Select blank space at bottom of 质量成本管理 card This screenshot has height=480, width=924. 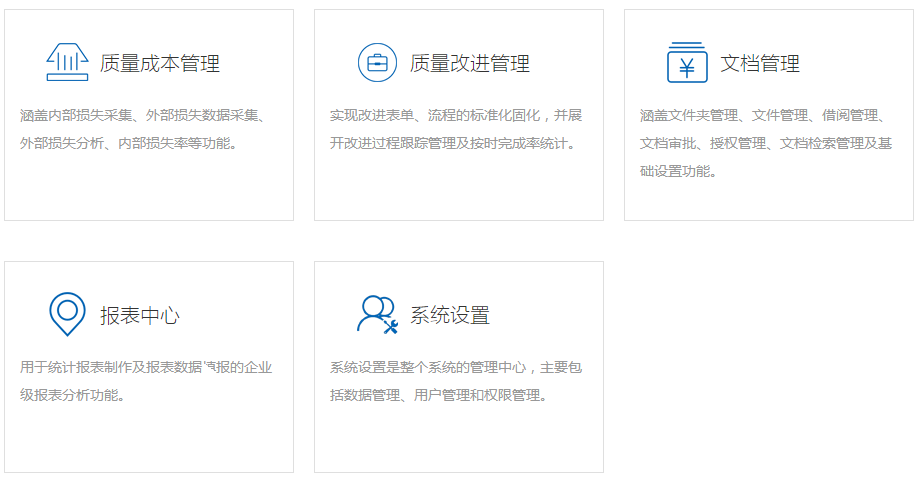tap(149, 190)
